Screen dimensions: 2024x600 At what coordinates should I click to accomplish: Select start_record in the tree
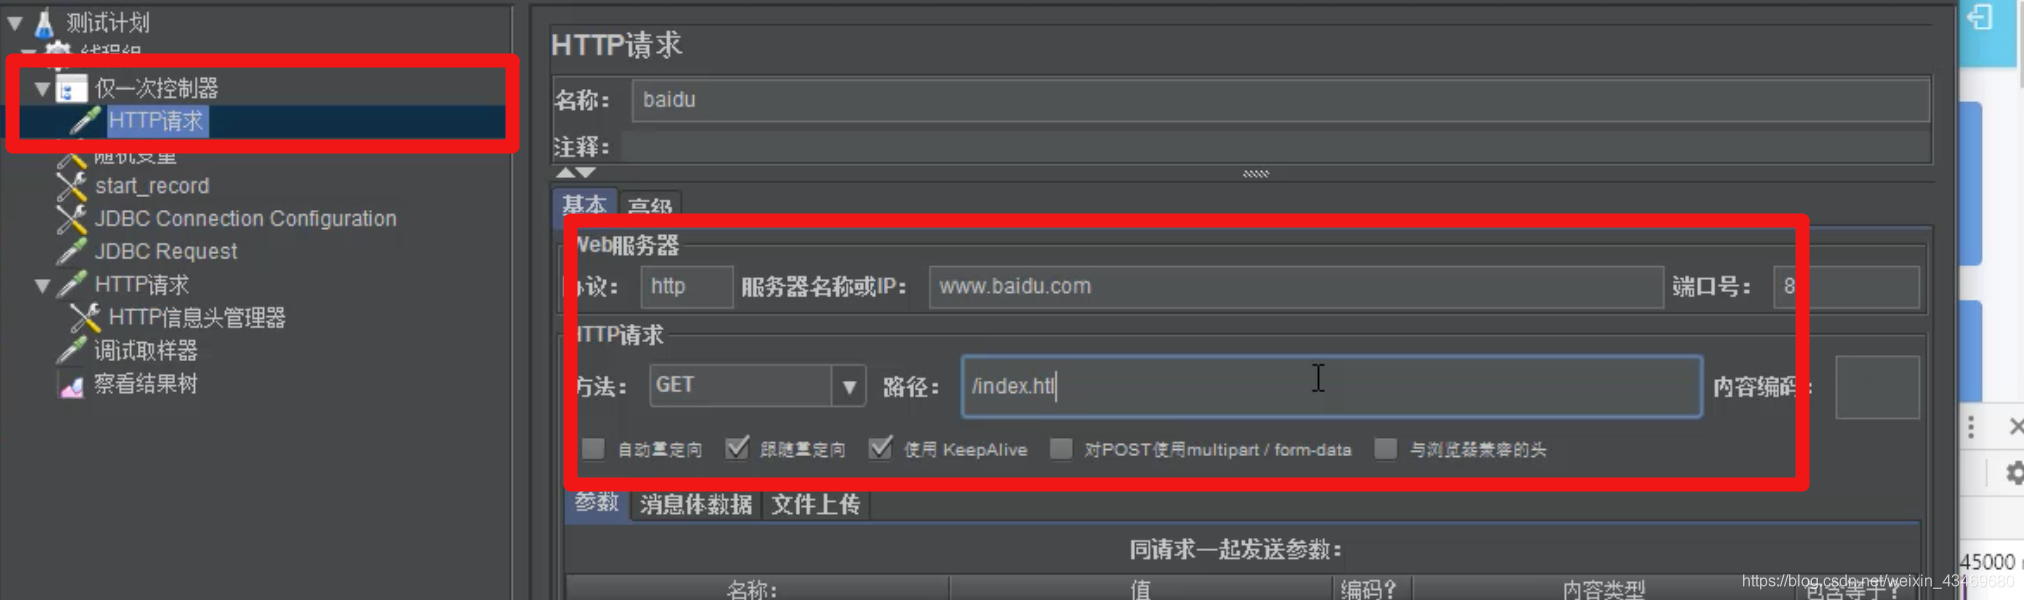[x=152, y=186]
